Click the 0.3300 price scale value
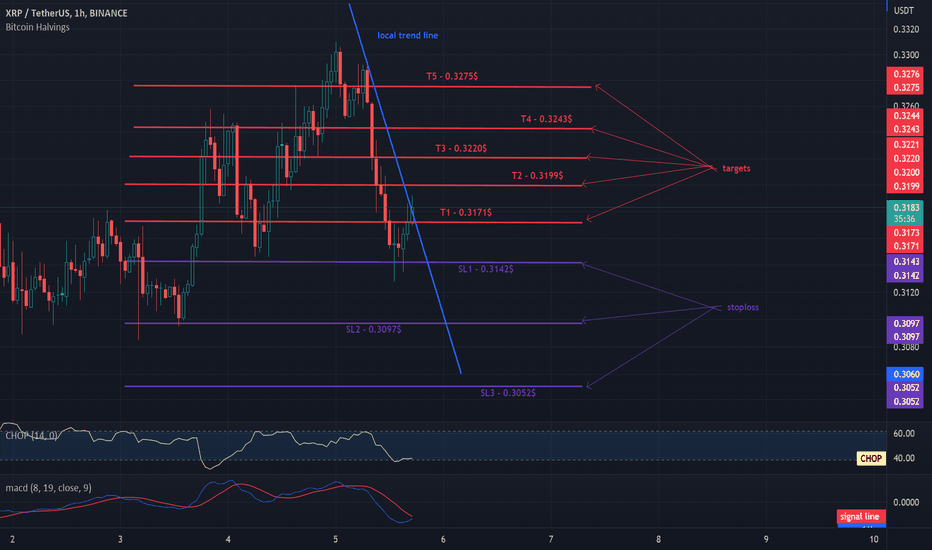 tap(906, 55)
